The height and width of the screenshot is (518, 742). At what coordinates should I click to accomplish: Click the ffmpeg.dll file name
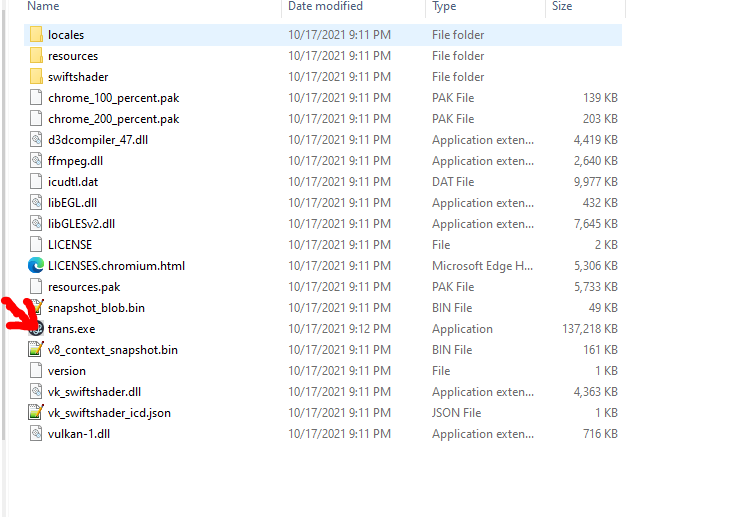(x=75, y=161)
